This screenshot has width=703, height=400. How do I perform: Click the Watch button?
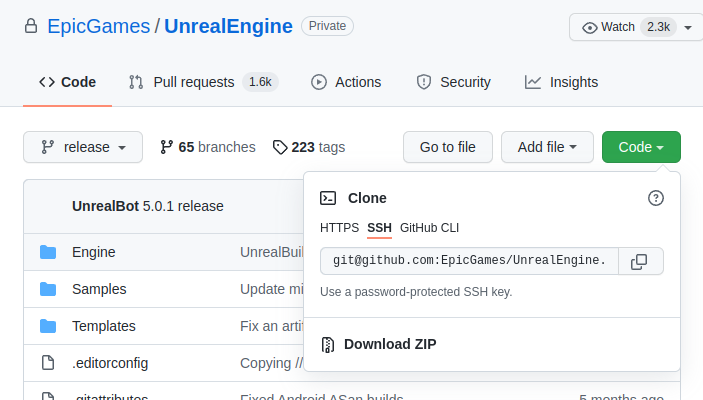point(636,27)
